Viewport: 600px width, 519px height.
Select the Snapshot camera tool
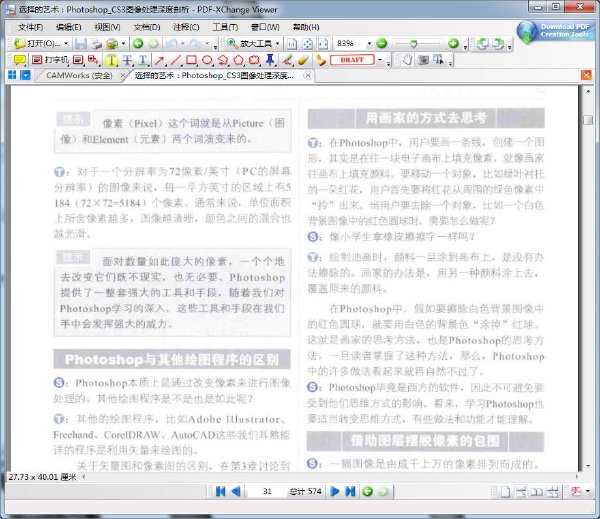coord(423,60)
